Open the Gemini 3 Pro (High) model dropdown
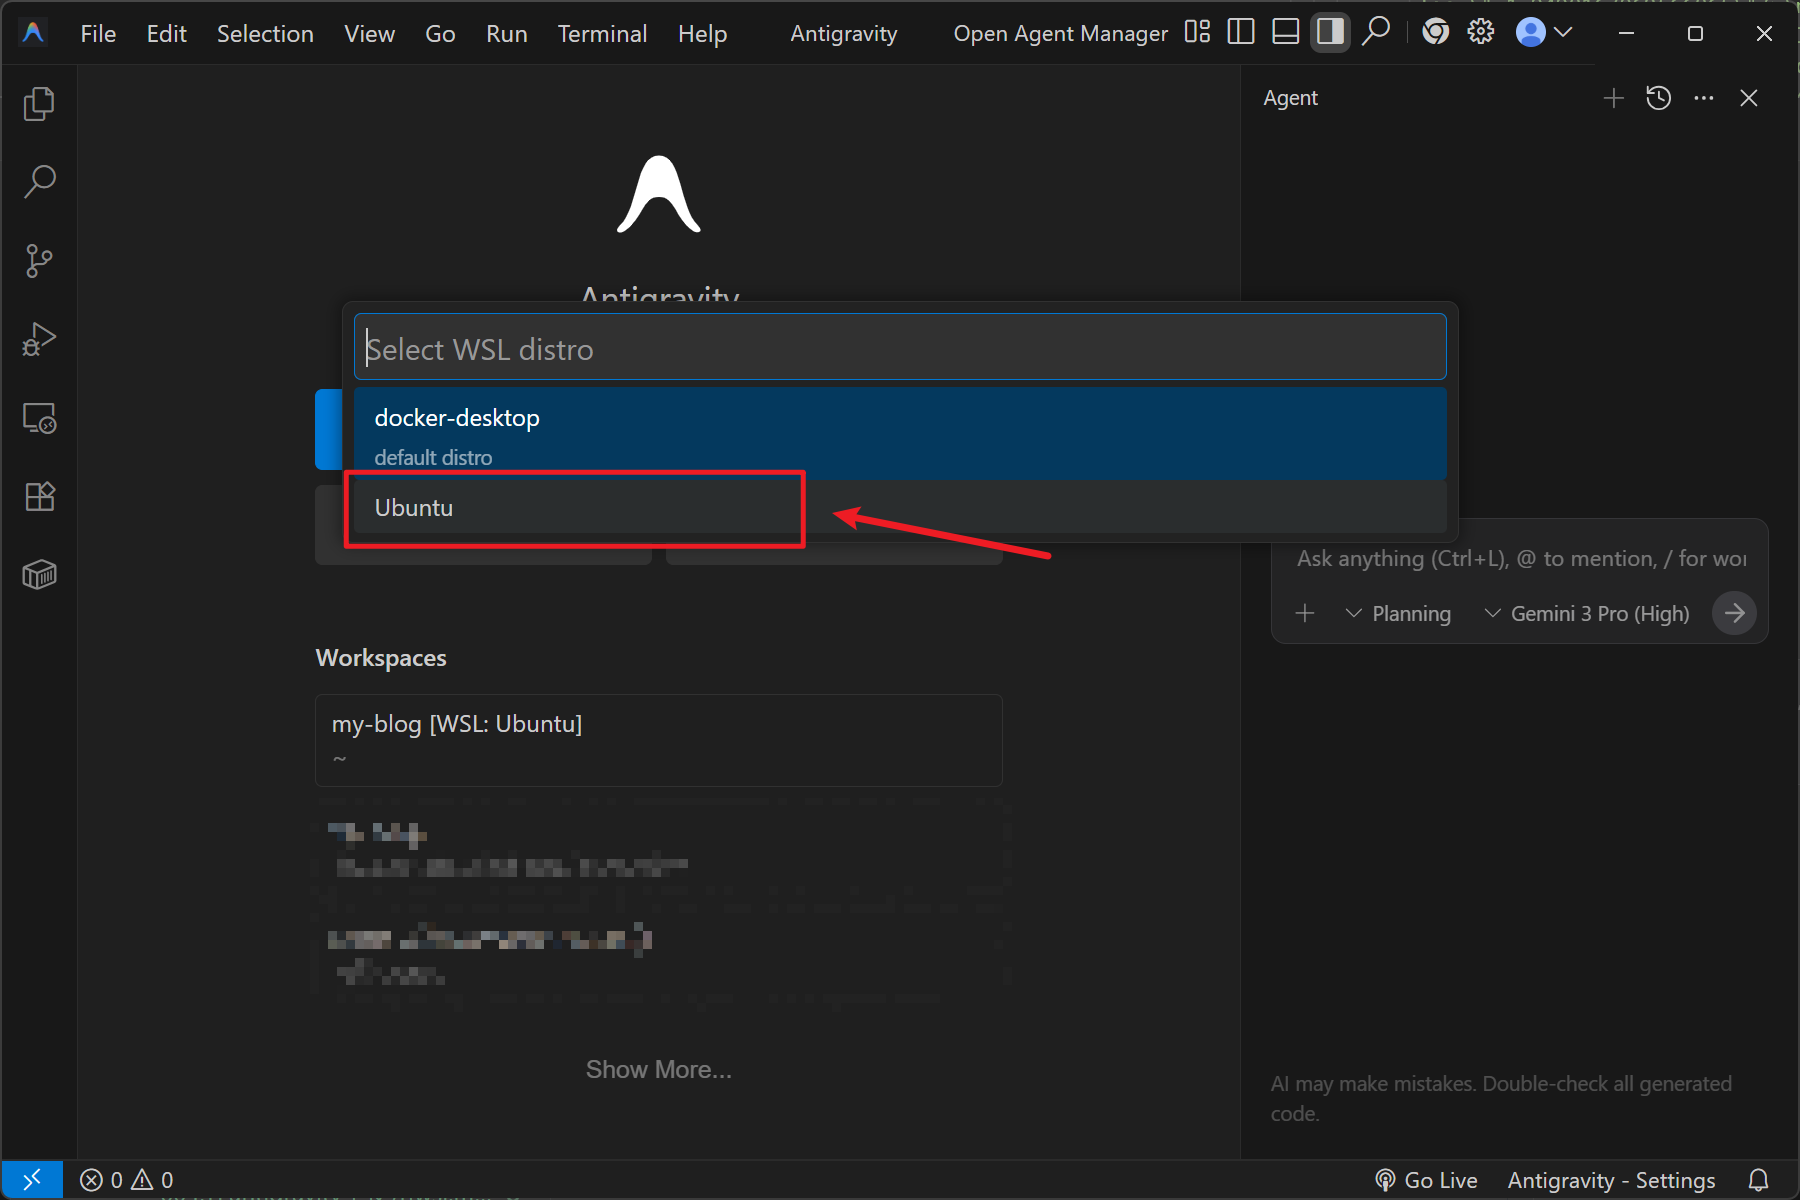The height and width of the screenshot is (1200, 1800). [x=1587, y=613]
